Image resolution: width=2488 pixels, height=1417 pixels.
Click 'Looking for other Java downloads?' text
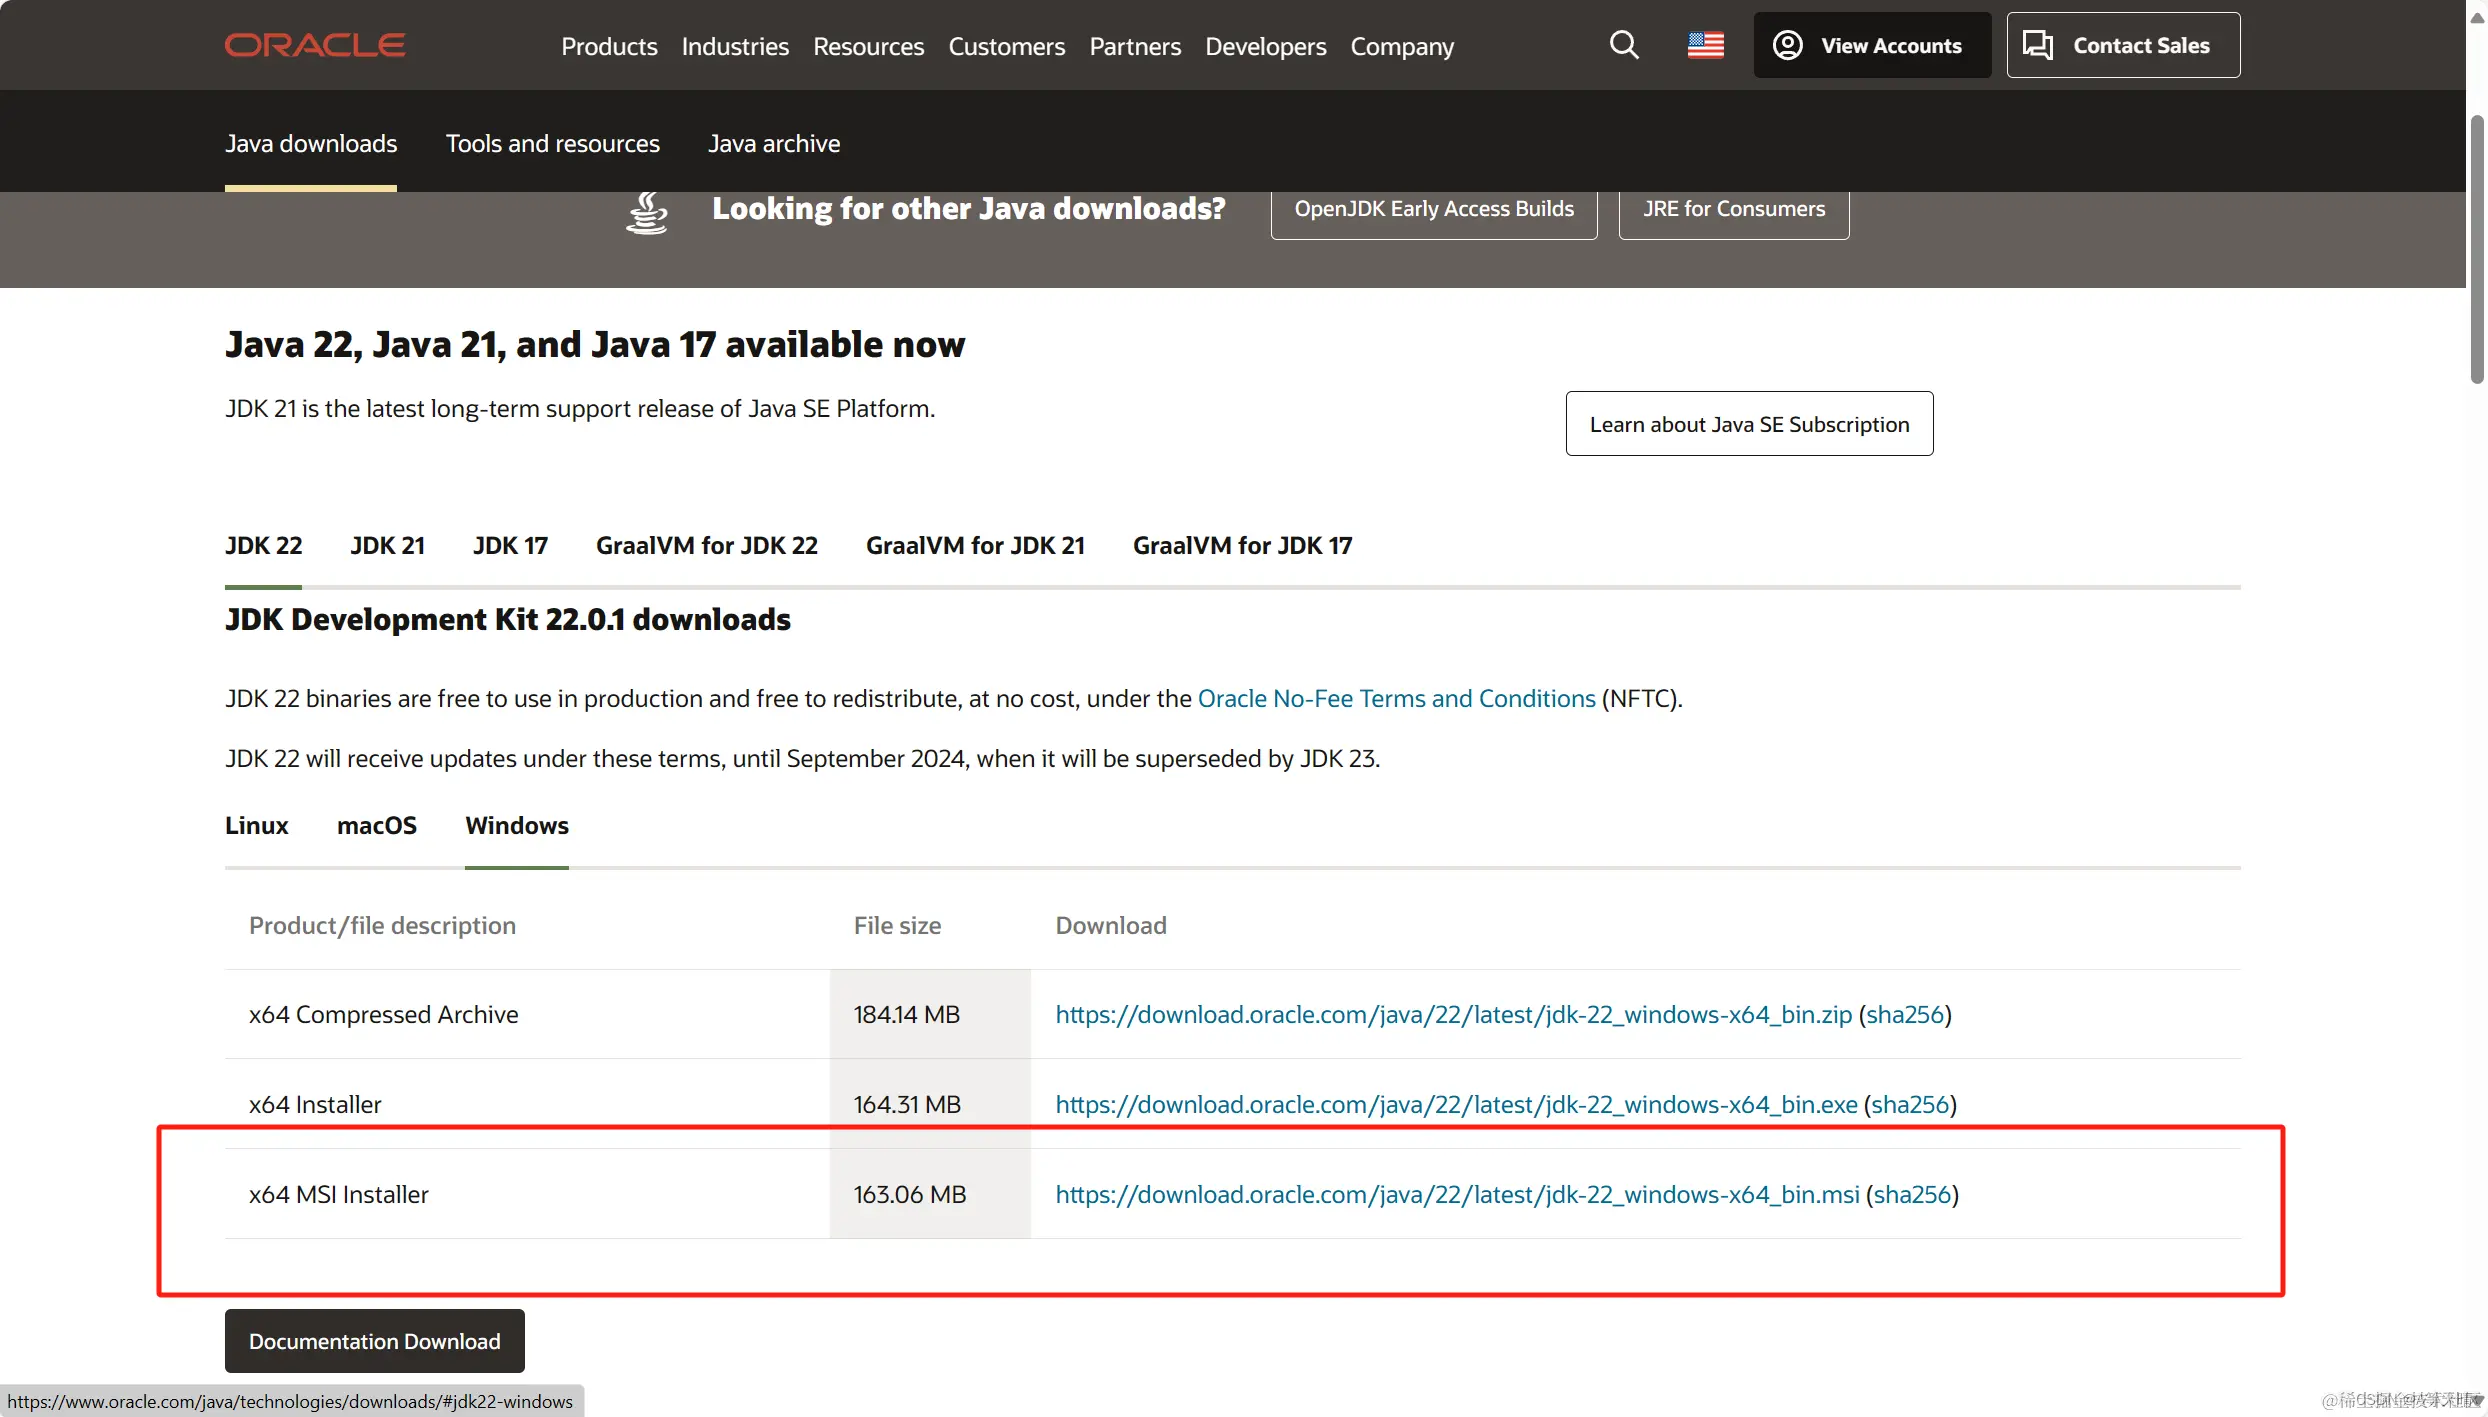968,208
